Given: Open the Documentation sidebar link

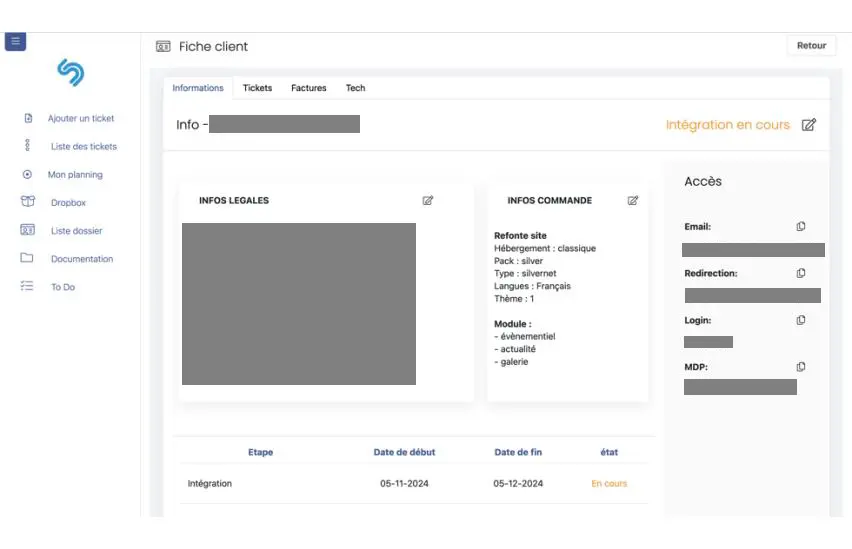Looking at the screenshot, I should (x=82, y=259).
